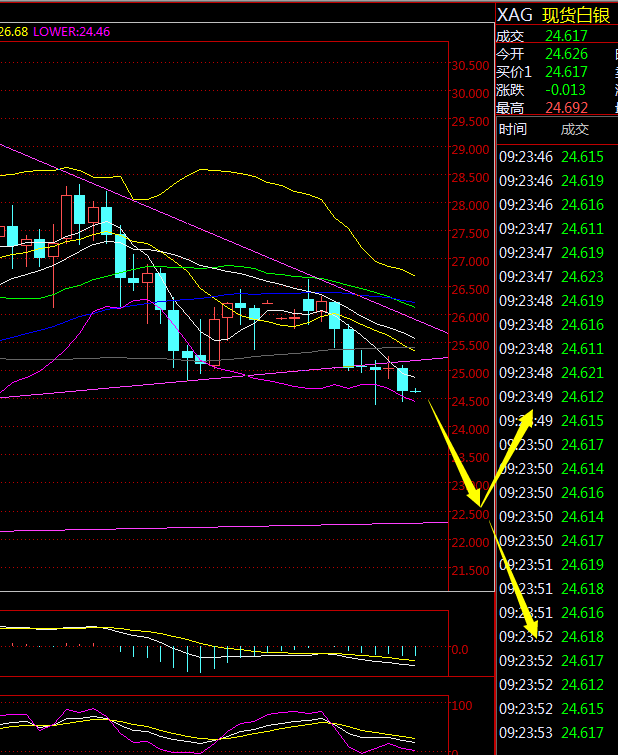Select the 09:23:49 tick row priced 24.612
The height and width of the screenshot is (755, 618).
click(x=556, y=397)
